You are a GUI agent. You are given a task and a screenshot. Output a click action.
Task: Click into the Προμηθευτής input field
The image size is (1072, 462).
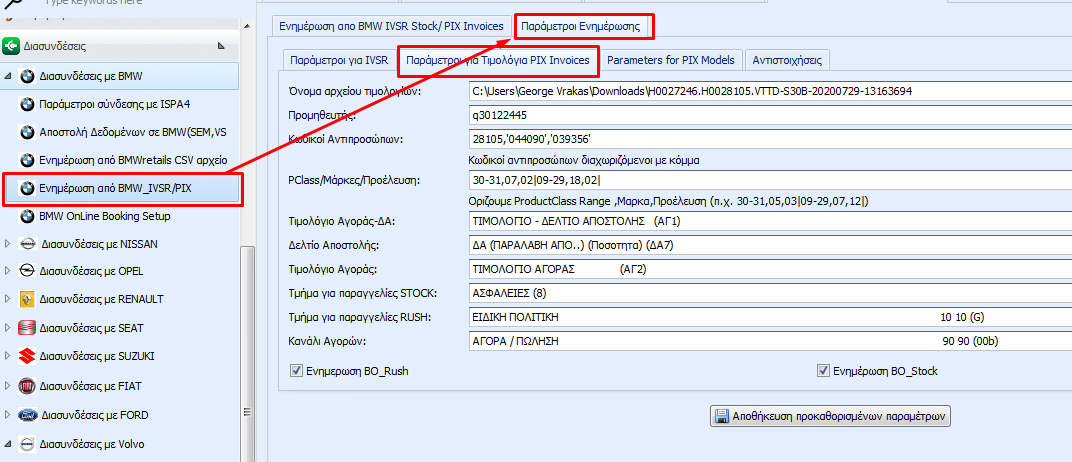point(770,115)
